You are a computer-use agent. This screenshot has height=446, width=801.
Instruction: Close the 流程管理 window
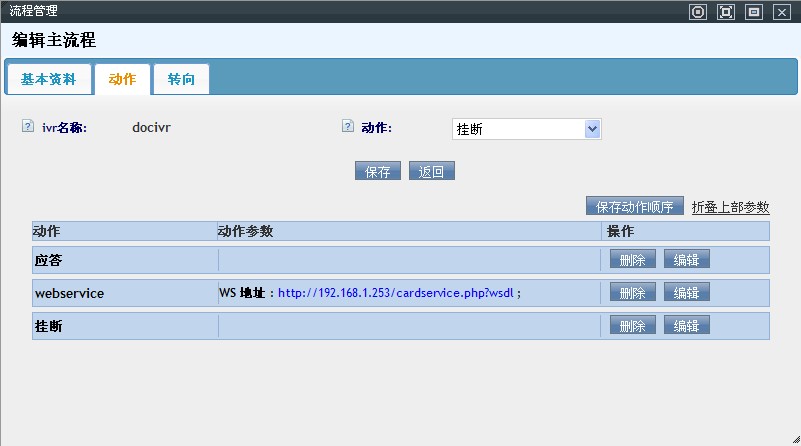tap(781, 12)
